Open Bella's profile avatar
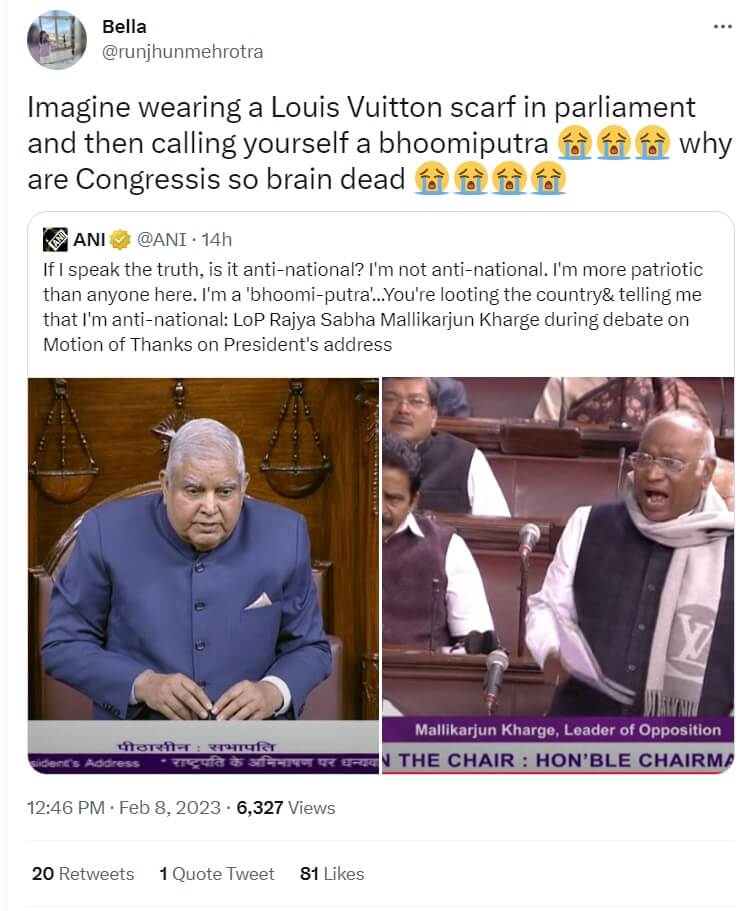755x911 pixels. [56, 40]
